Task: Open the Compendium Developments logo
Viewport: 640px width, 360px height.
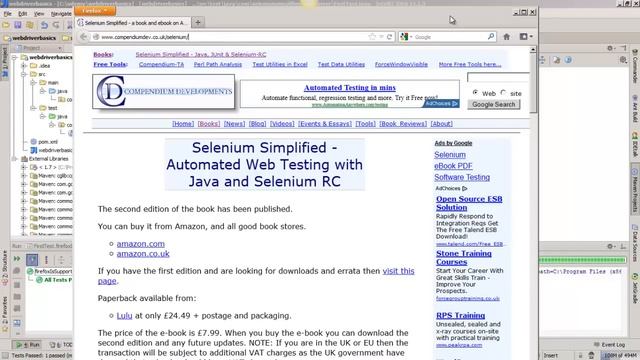Action: coord(164,91)
